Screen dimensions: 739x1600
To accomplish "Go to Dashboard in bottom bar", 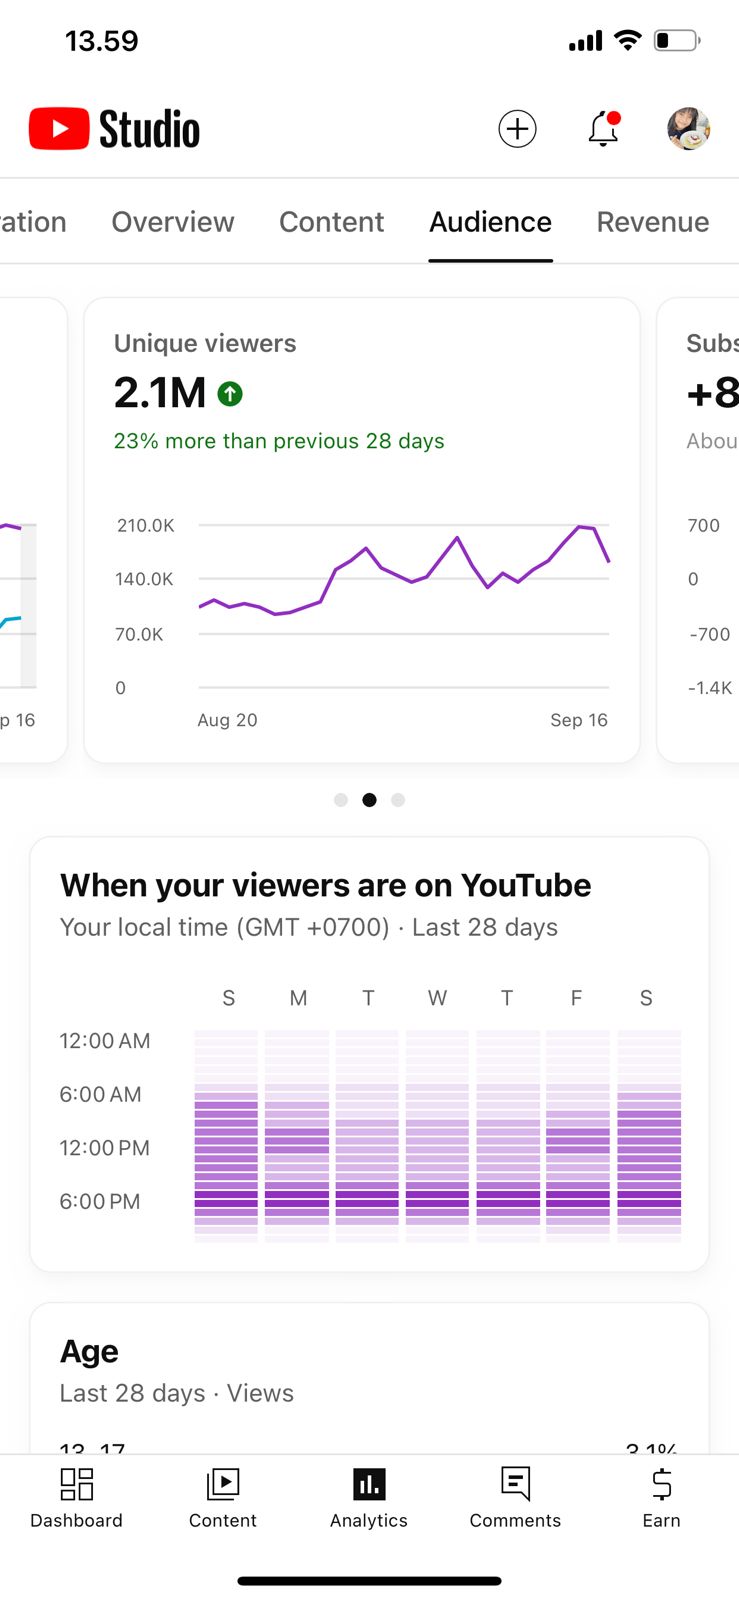I will (x=76, y=1497).
